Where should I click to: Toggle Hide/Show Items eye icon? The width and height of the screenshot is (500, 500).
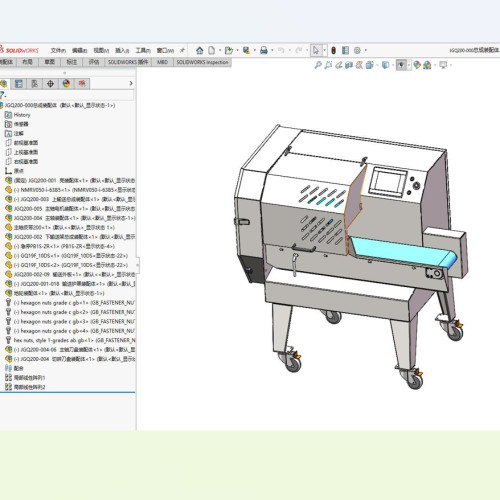(x=401, y=65)
